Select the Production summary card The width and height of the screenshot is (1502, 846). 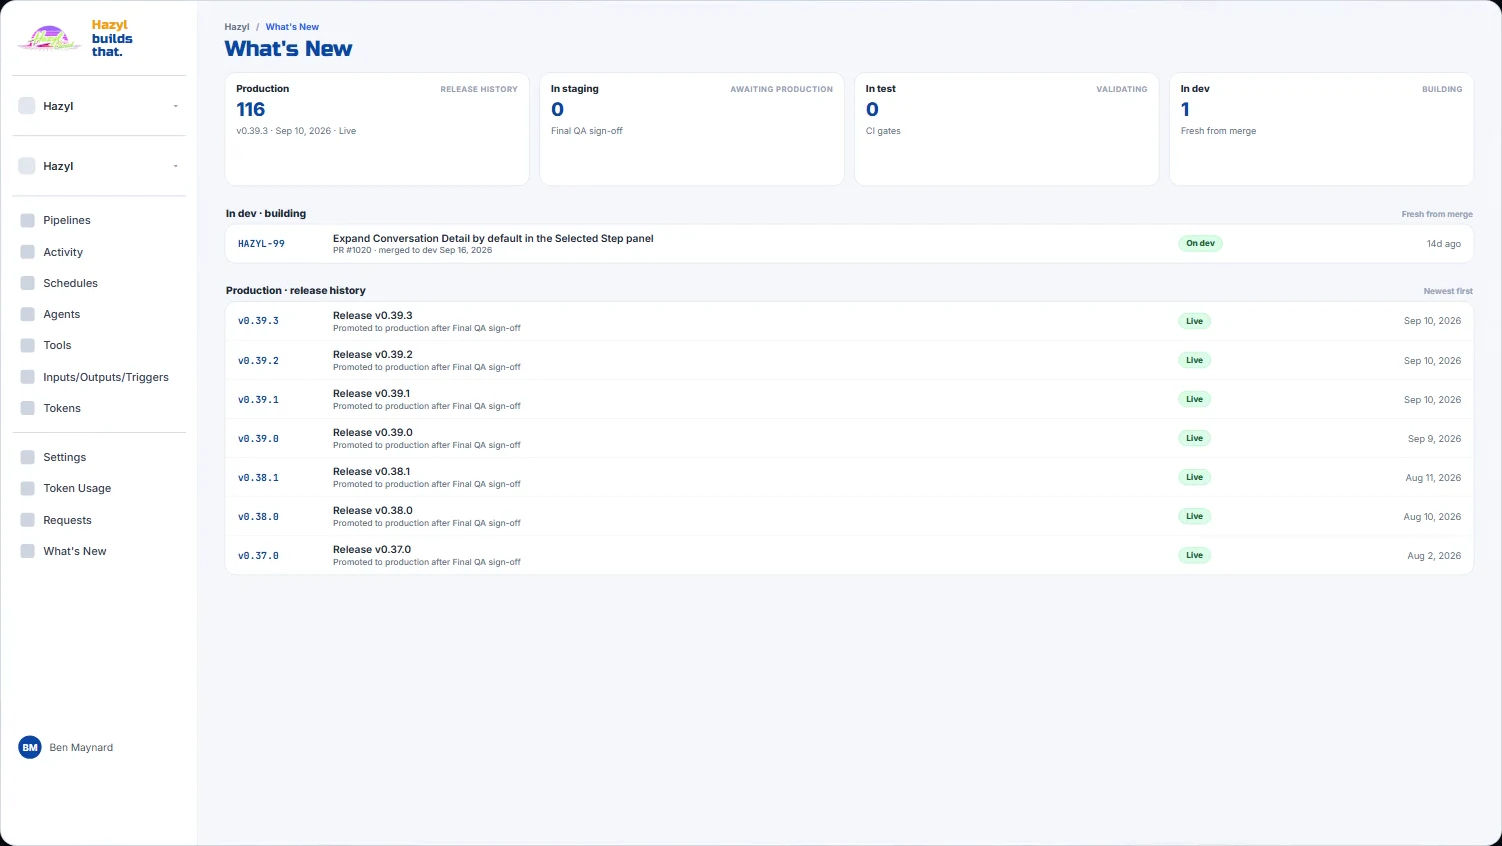coord(377,129)
